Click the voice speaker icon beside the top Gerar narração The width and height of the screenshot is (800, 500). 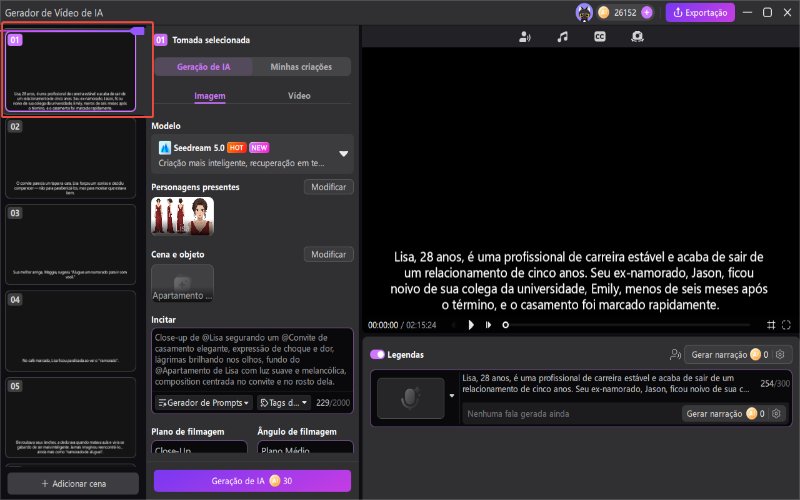(x=675, y=355)
